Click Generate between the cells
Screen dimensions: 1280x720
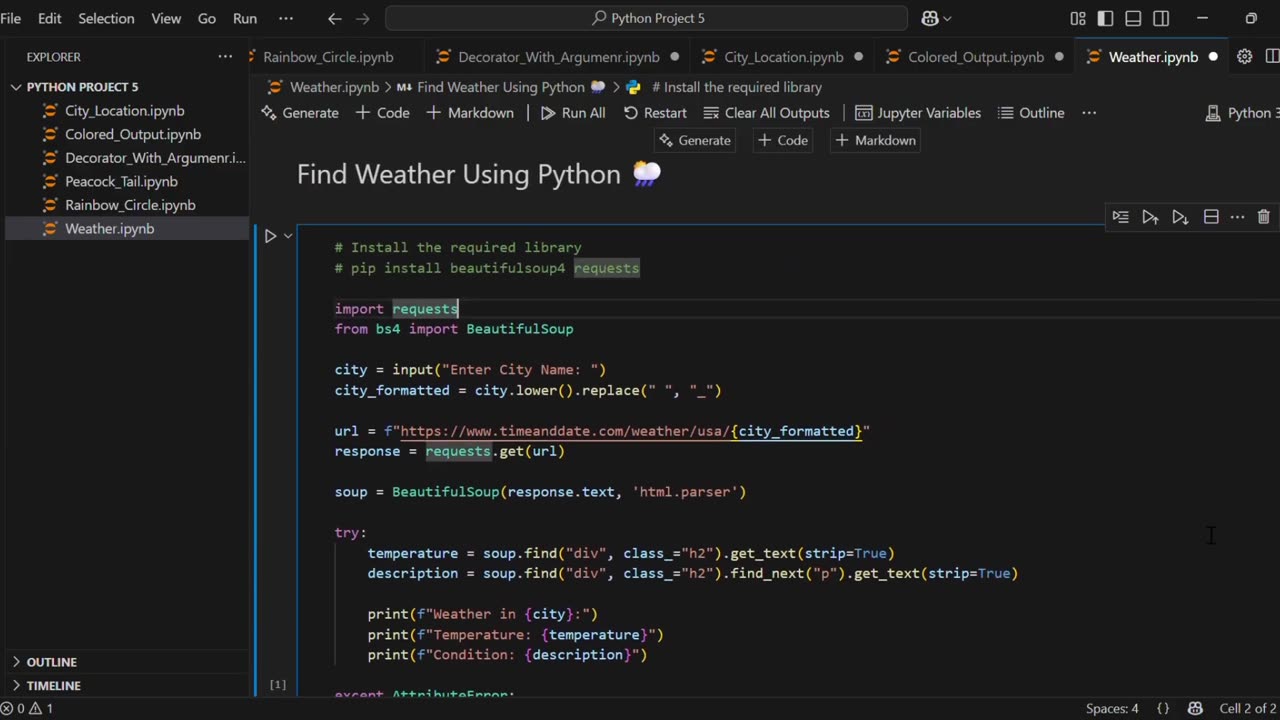click(x=694, y=140)
